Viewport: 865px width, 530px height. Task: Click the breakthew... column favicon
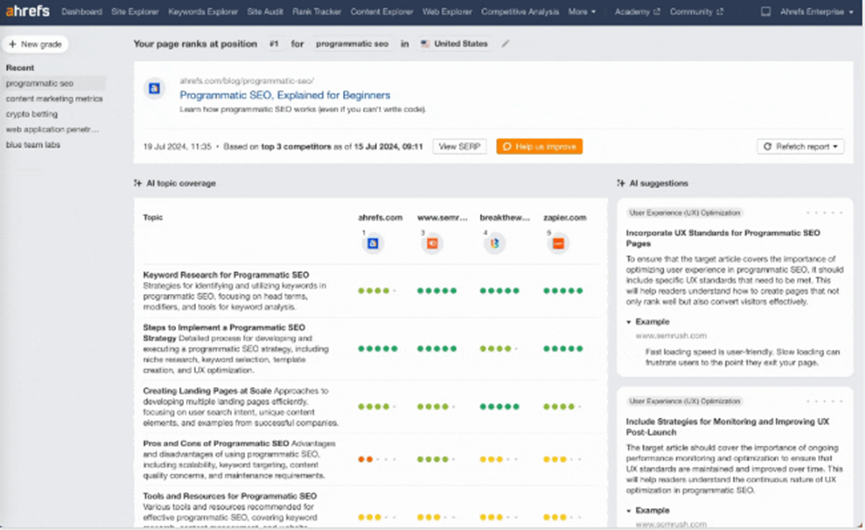coord(494,243)
